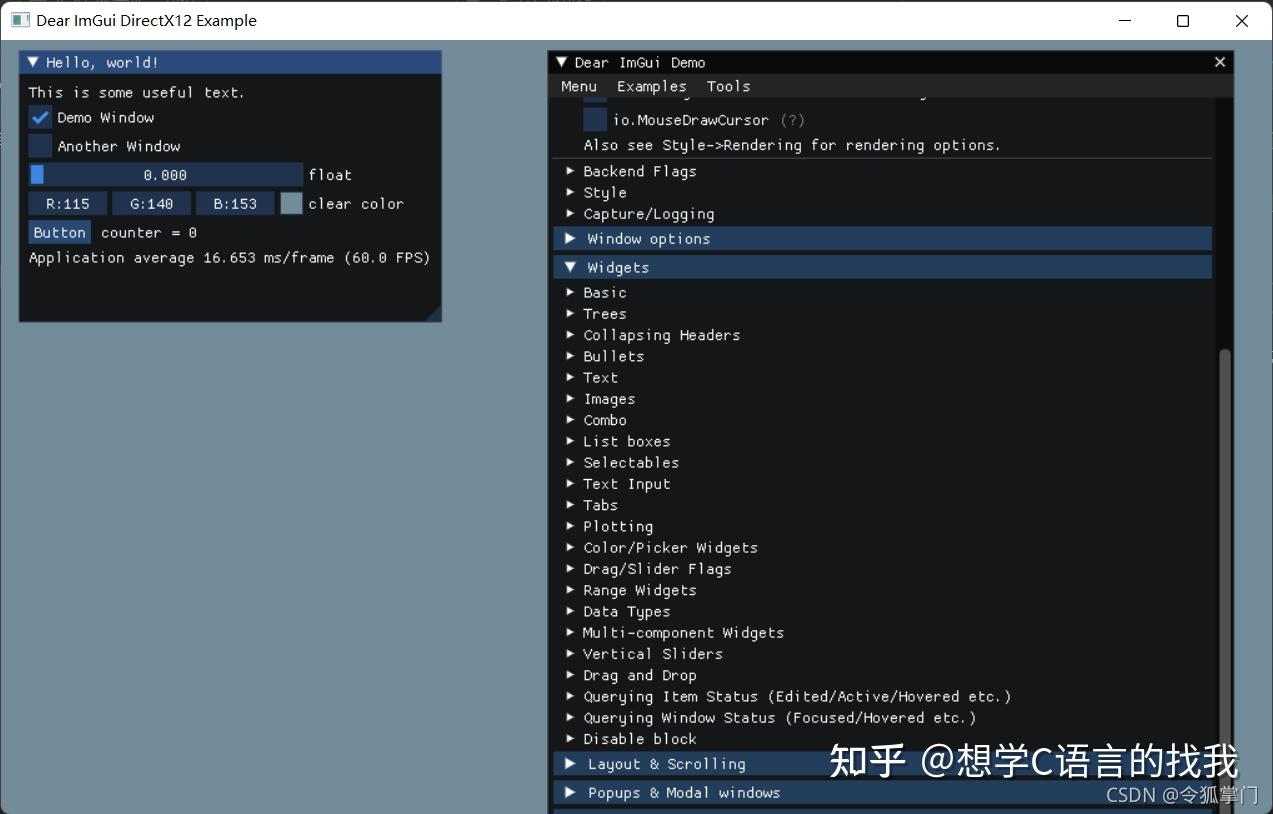Enable the Another Window checkbox

[x=38, y=146]
